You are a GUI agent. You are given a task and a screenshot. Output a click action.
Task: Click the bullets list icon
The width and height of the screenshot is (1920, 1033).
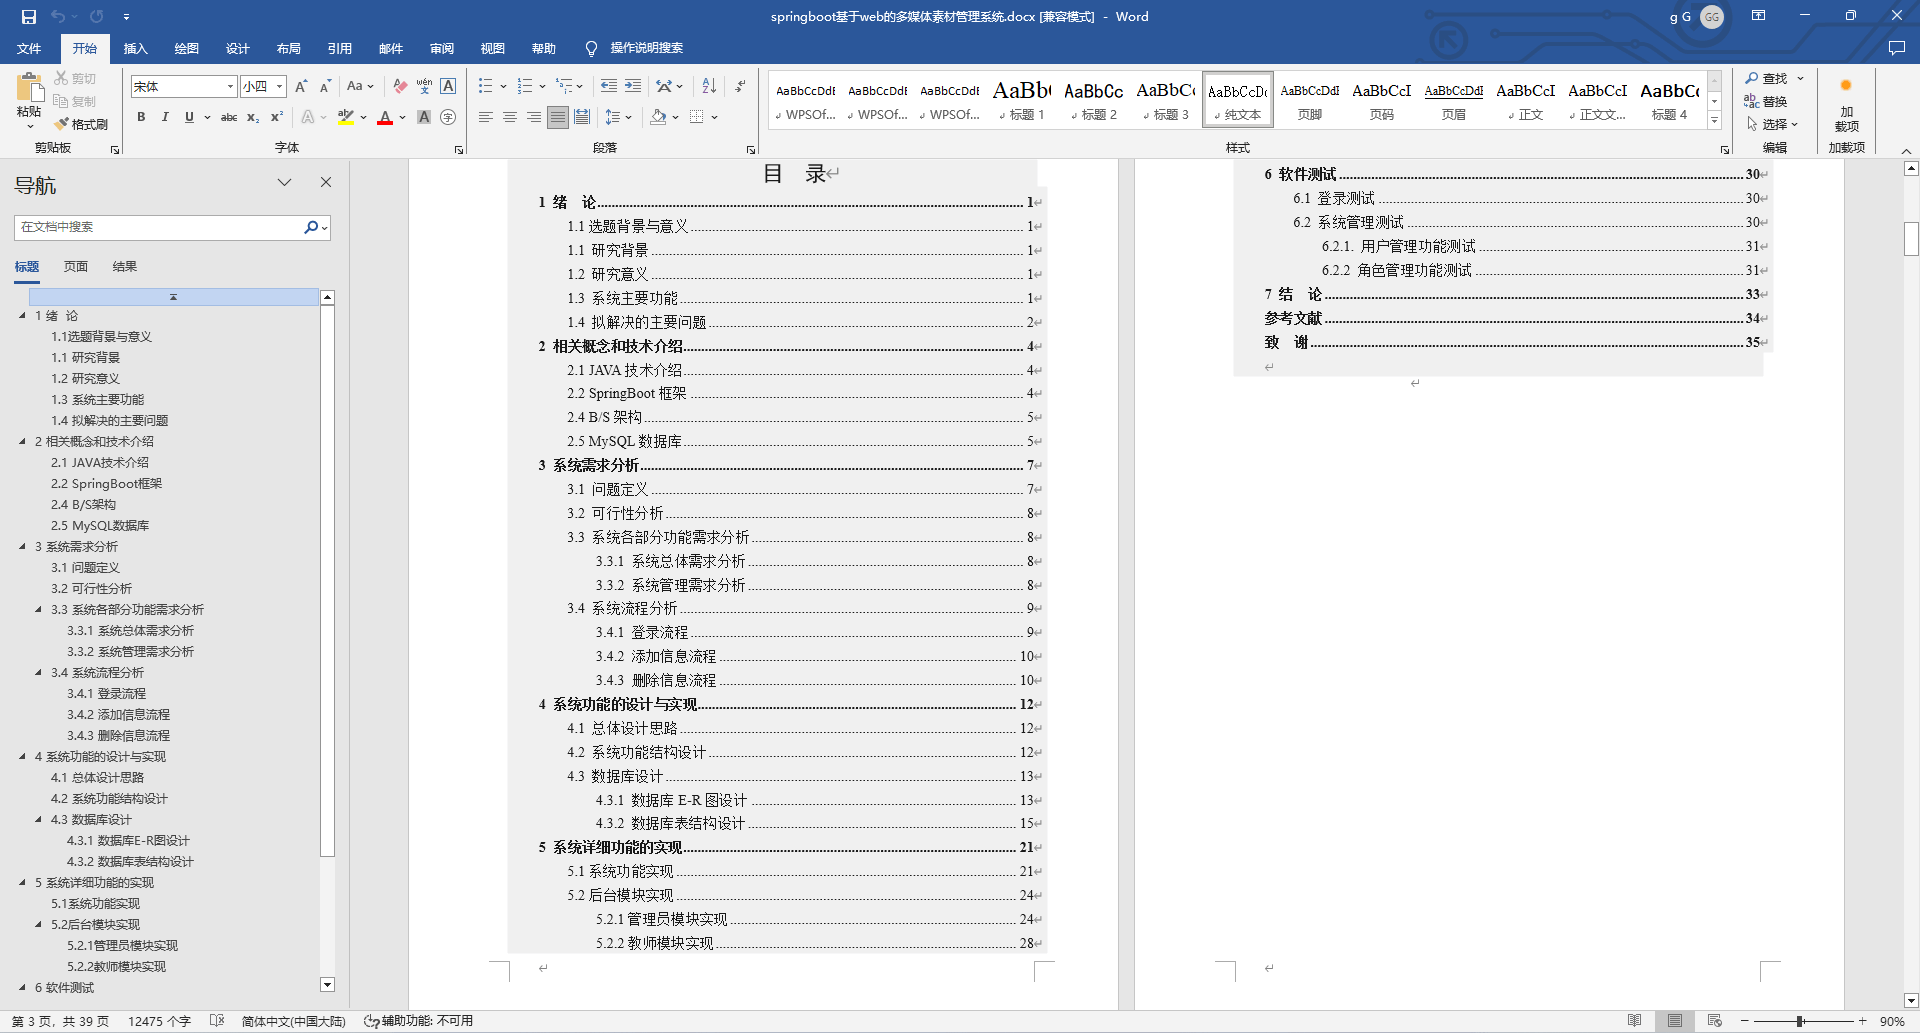(x=485, y=85)
